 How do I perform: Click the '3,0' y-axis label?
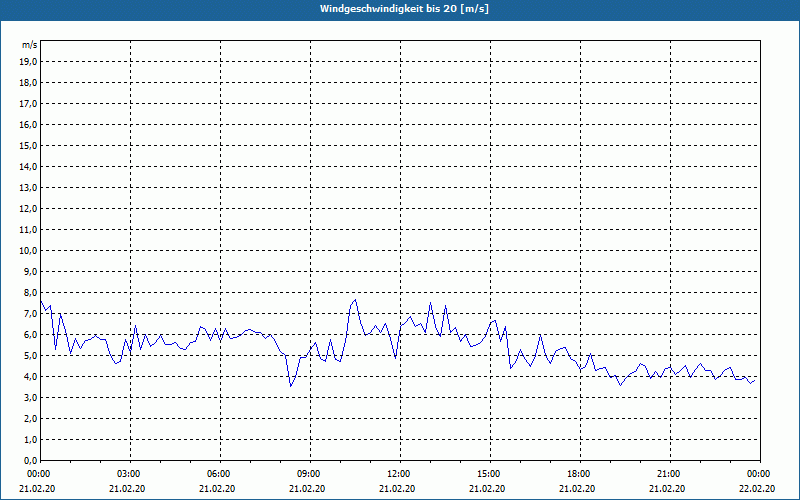pyautogui.click(x=31, y=397)
